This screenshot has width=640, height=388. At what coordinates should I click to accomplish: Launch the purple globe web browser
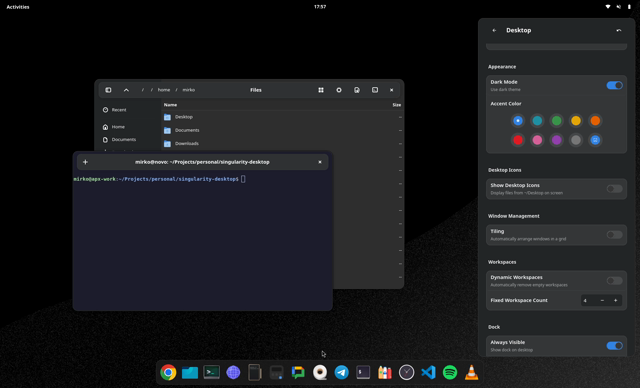[x=233, y=372]
